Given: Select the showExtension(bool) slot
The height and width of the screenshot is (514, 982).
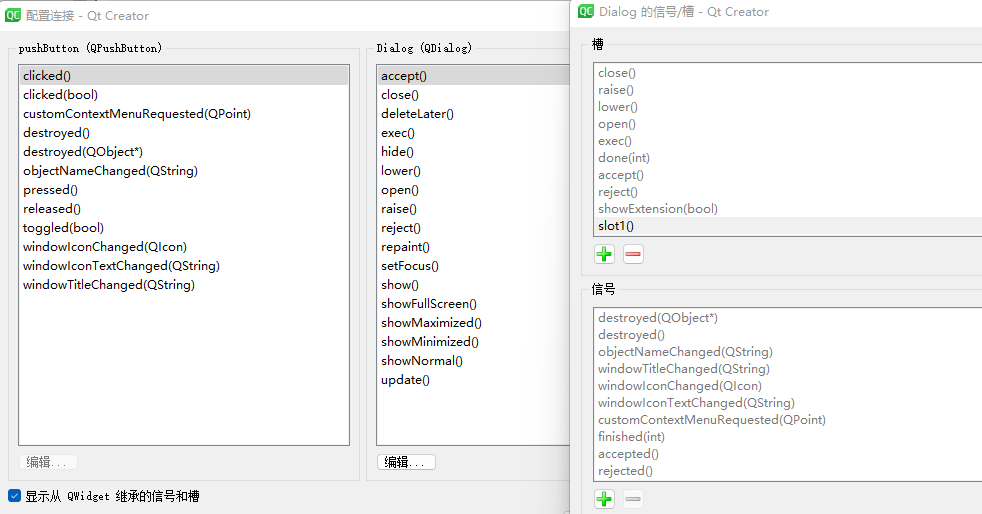Looking at the screenshot, I should click(x=788, y=208).
